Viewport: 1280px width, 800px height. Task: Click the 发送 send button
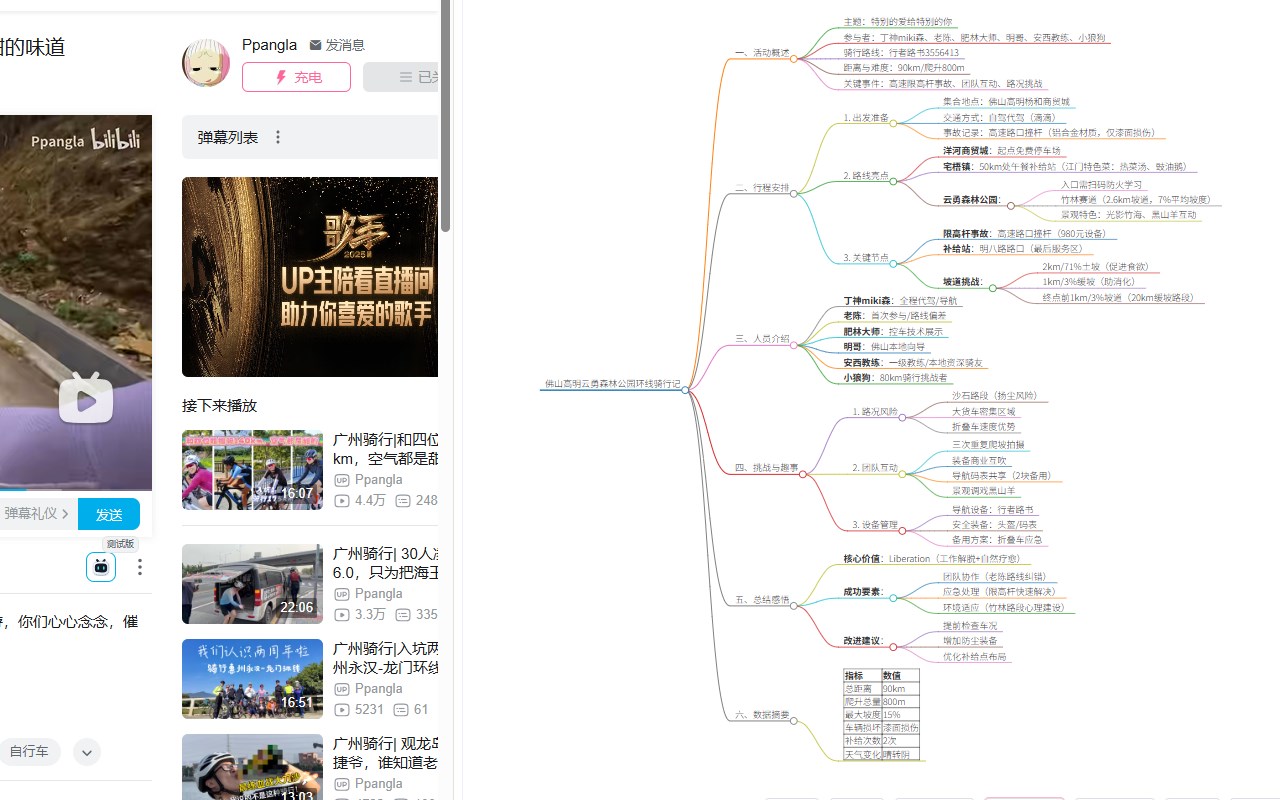click(x=109, y=514)
